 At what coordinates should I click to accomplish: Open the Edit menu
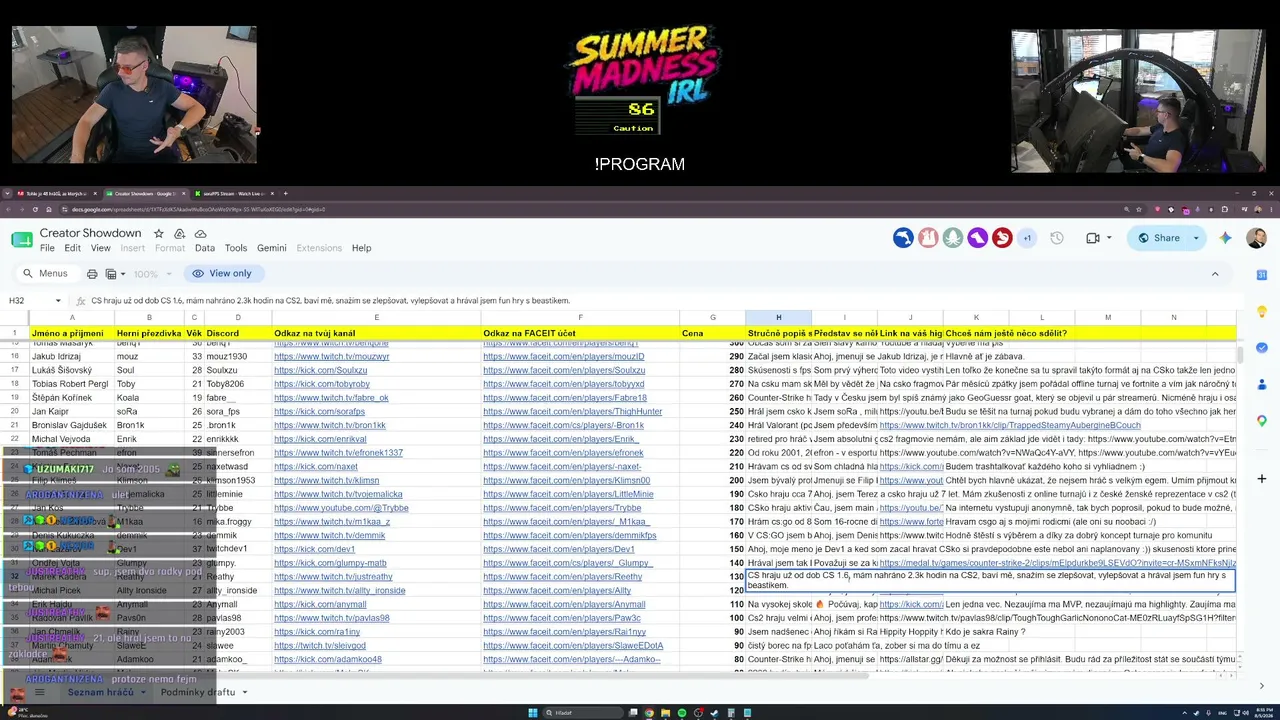73,248
